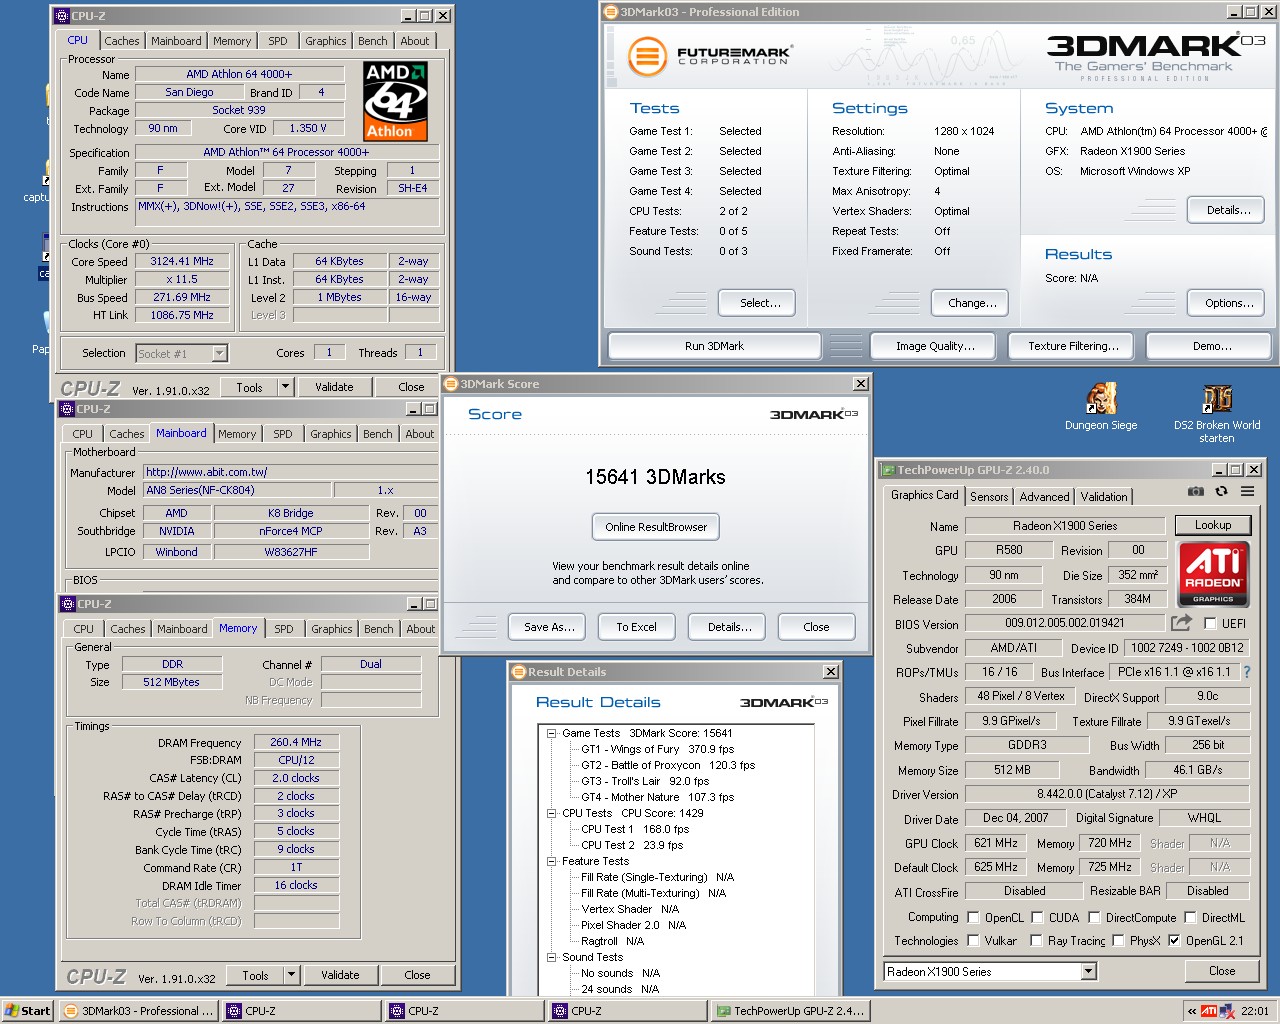Switch to GPU-Z Validation tab
Viewport: 1280px width, 1024px height.
[x=1104, y=497]
